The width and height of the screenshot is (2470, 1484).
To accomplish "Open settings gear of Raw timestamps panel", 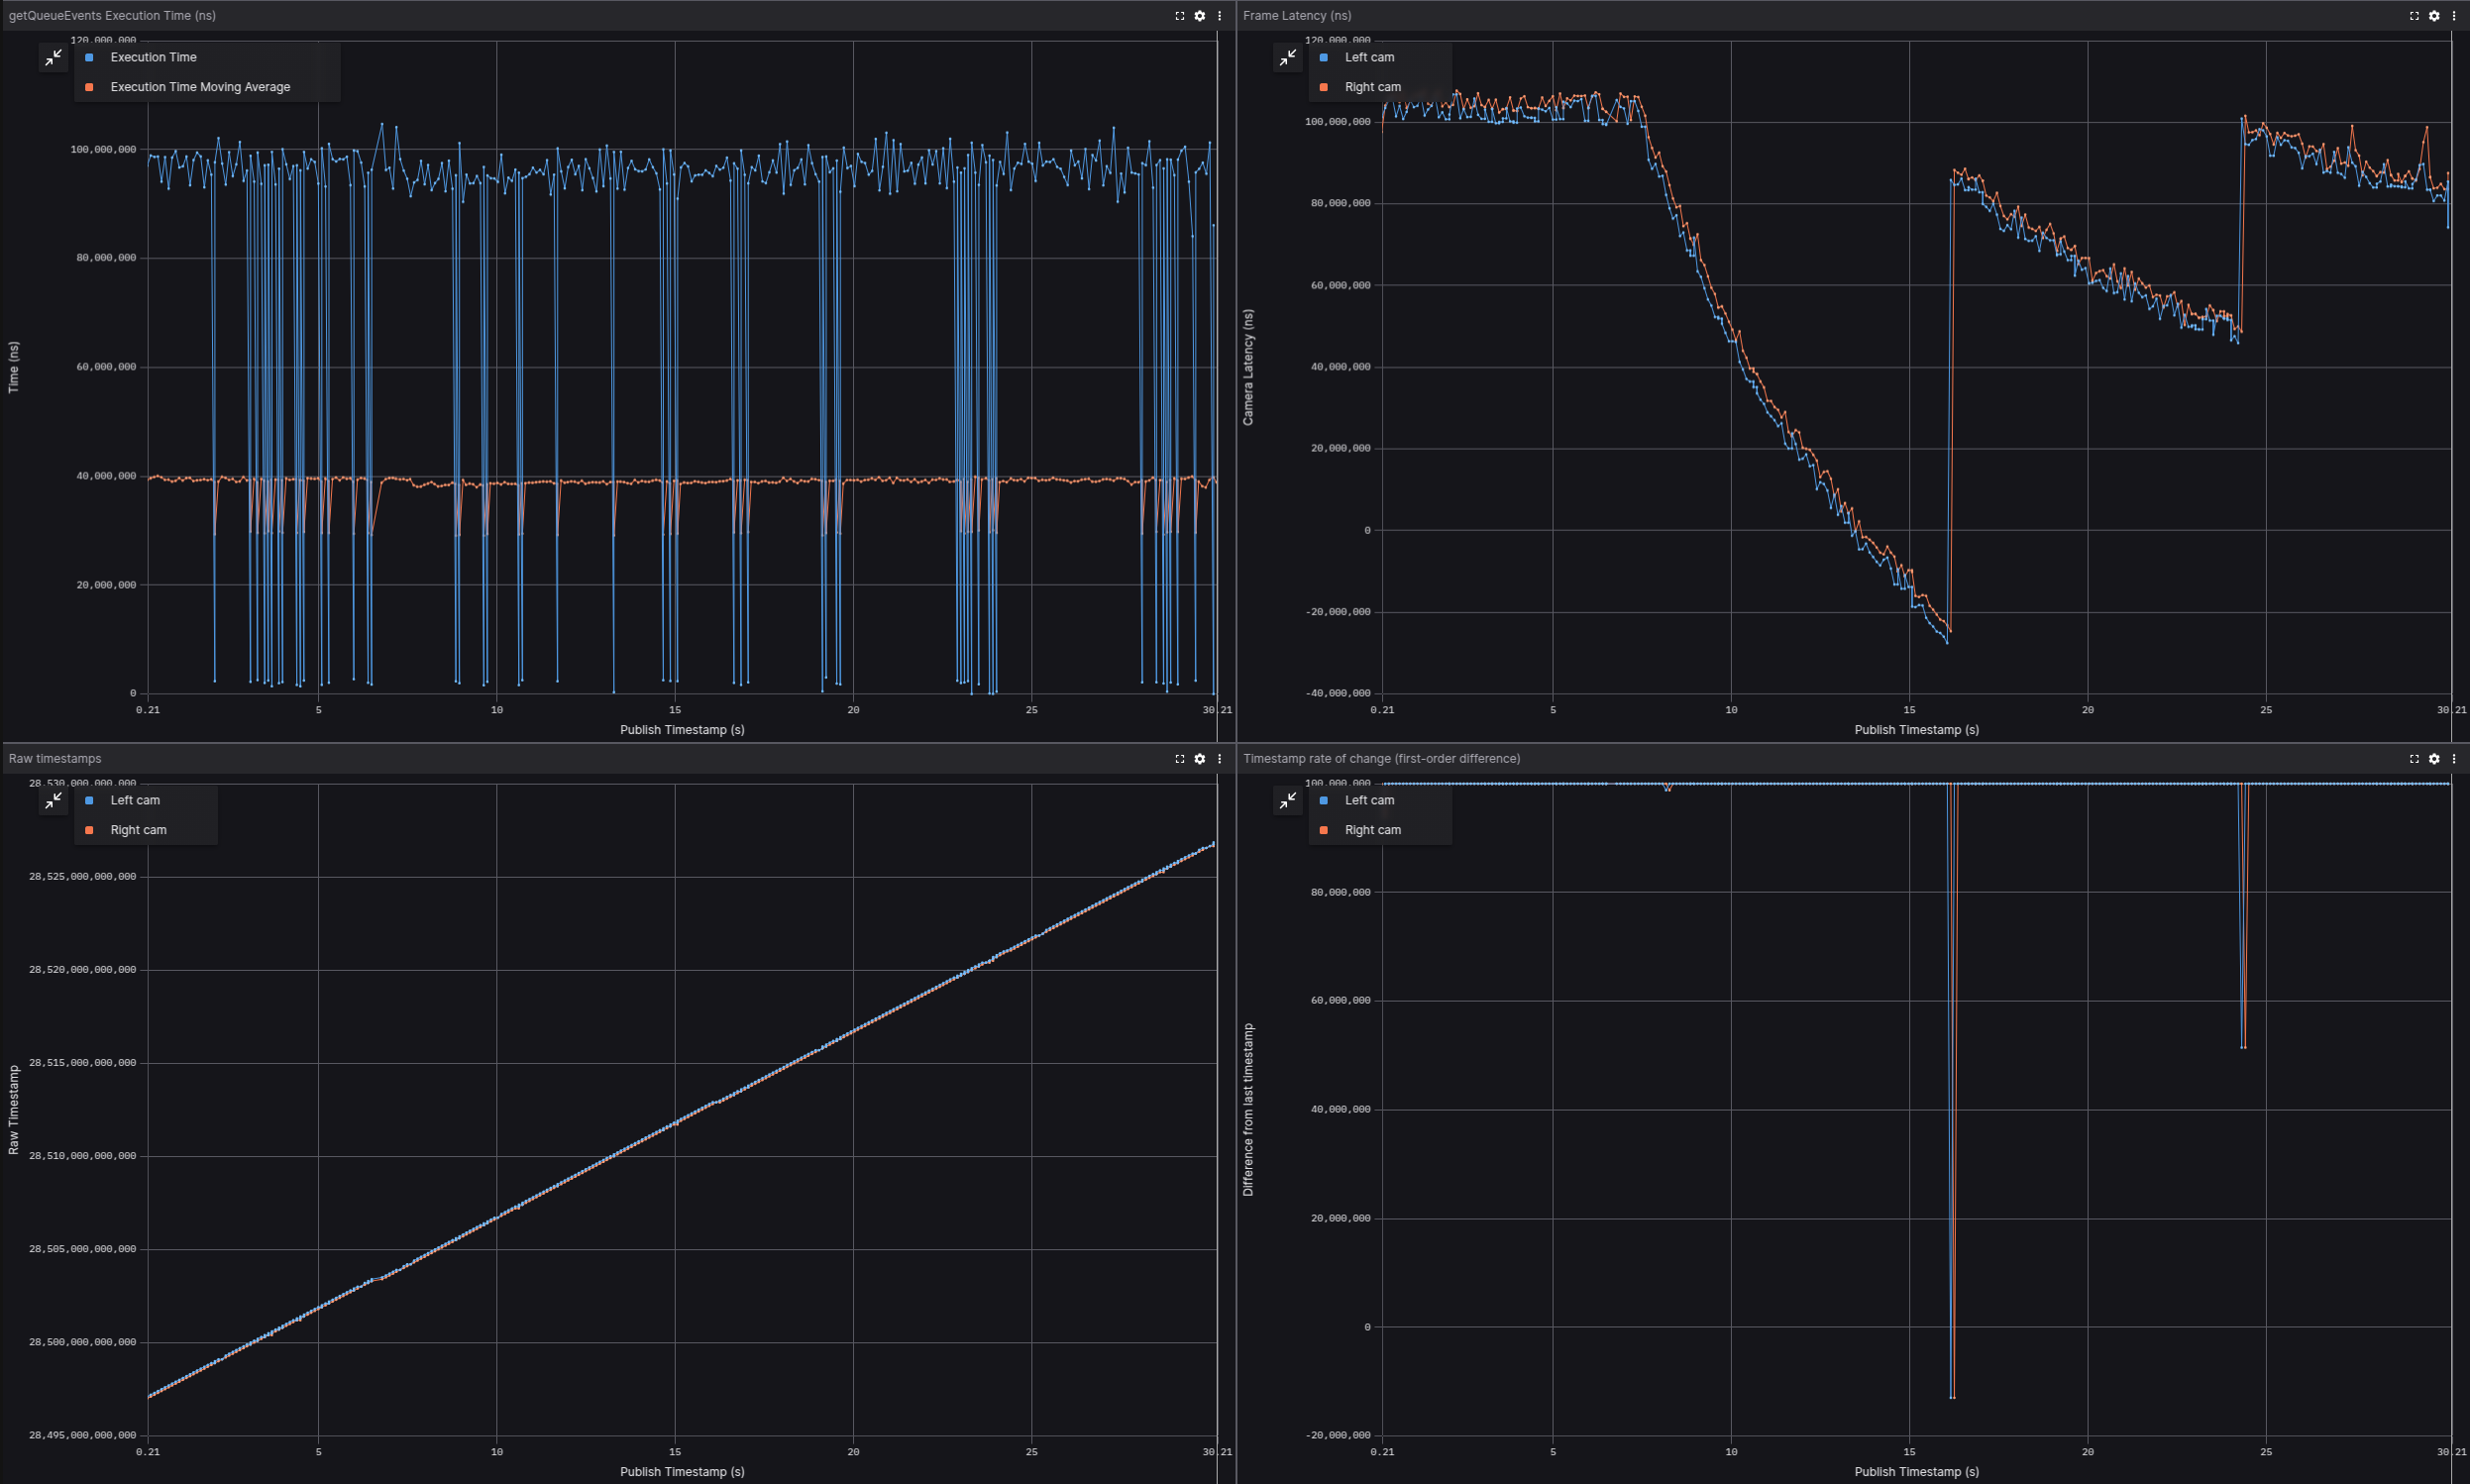I will 1199,759.
